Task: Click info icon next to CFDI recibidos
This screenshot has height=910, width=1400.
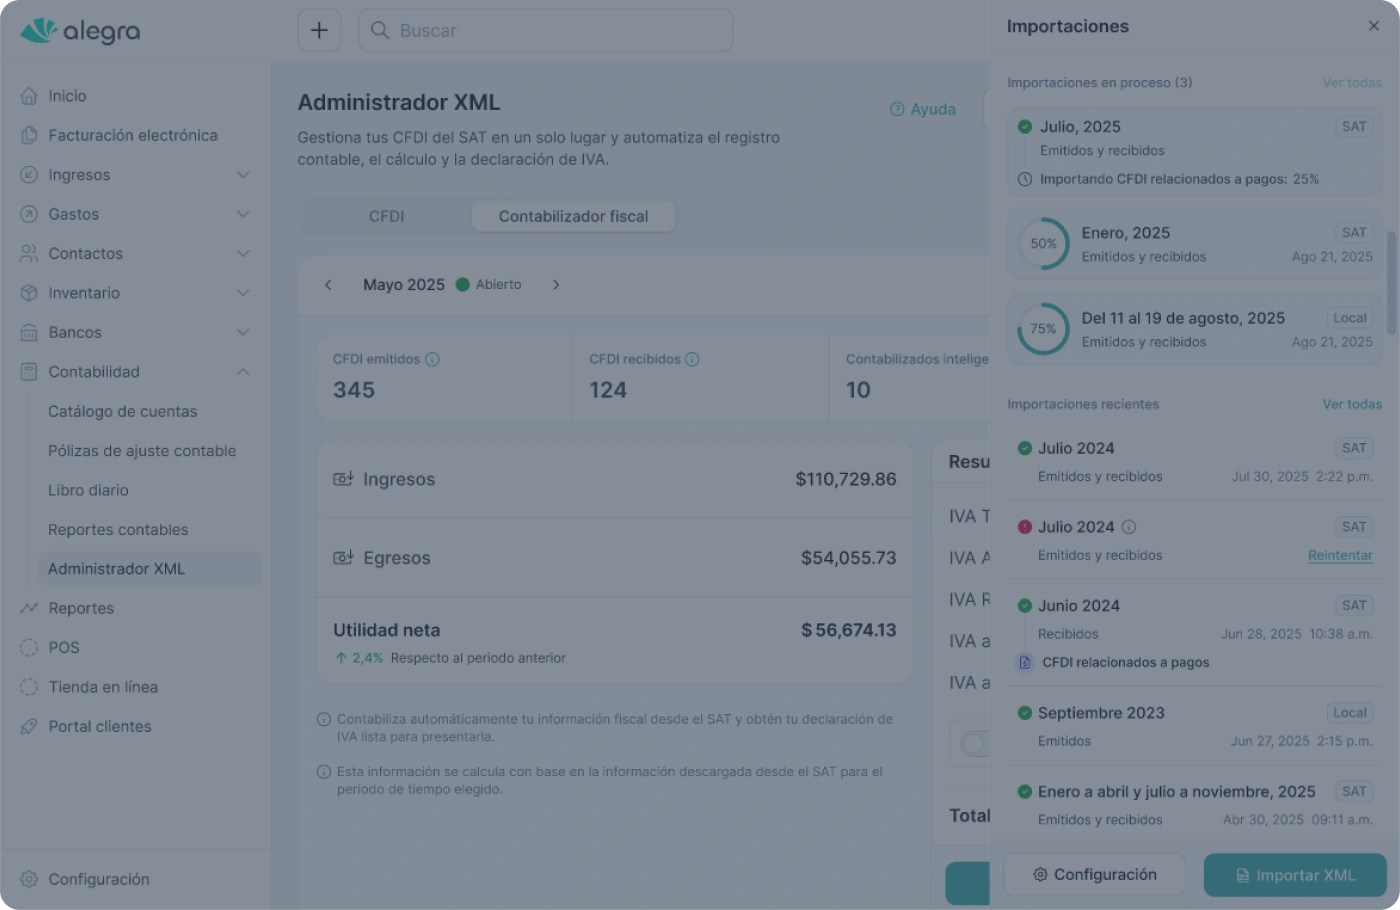Action: pyautogui.click(x=692, y=359)
